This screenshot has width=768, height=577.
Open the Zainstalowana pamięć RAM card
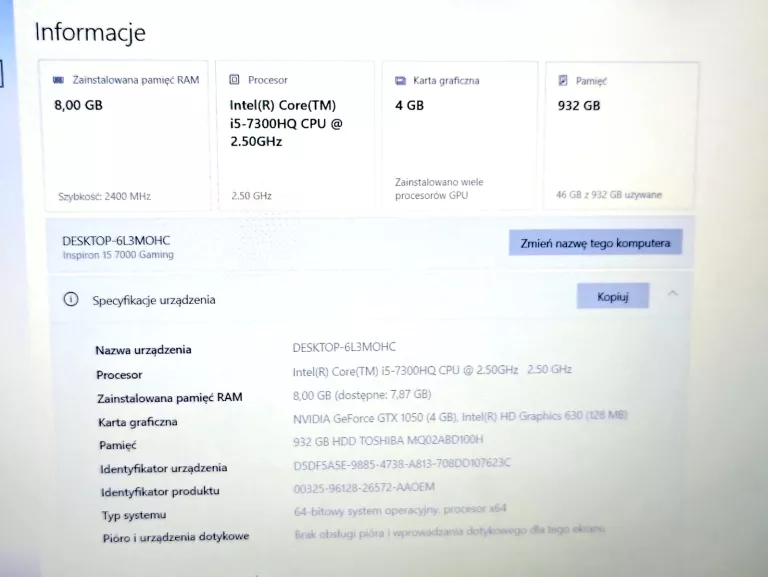click(x=125, y=136)
